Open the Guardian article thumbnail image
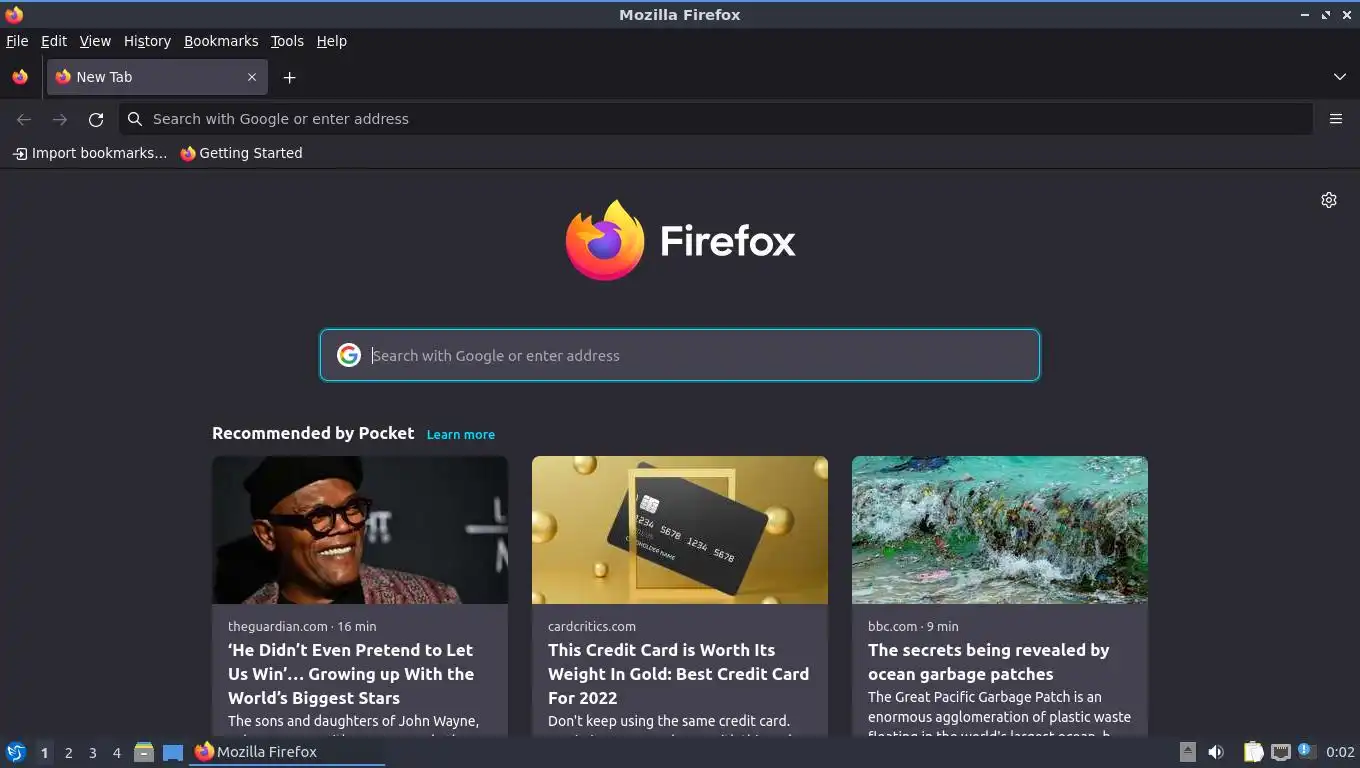The height and width of the screenshot is (768, 1360). [360, 530]
